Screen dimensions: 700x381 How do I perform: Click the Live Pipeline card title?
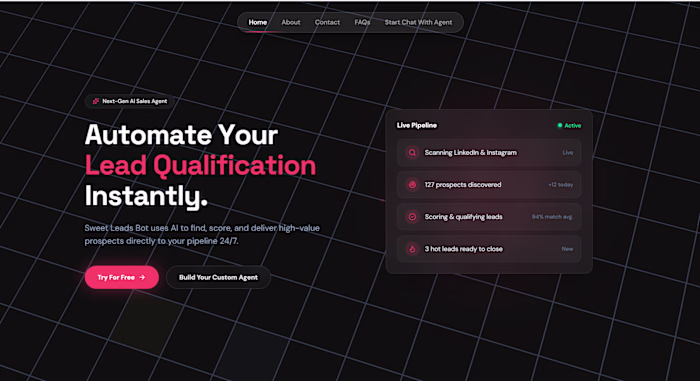(x=417, y=126)
